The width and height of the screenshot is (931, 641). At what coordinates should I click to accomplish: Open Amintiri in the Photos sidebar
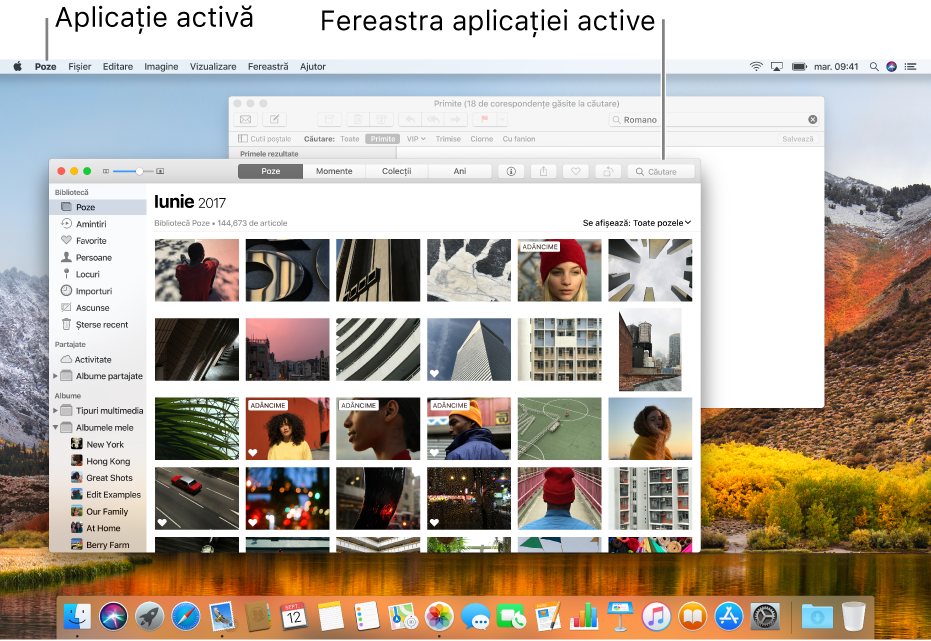tap(91, 224)
